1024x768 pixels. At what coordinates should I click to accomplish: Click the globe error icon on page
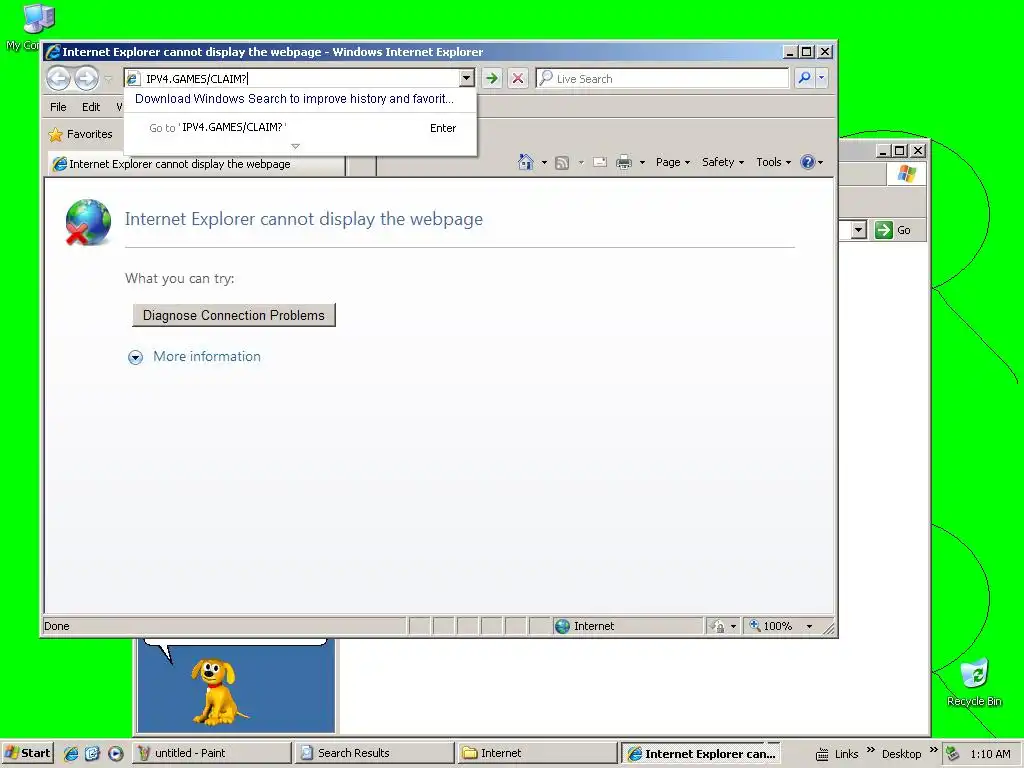click(88, 222)
